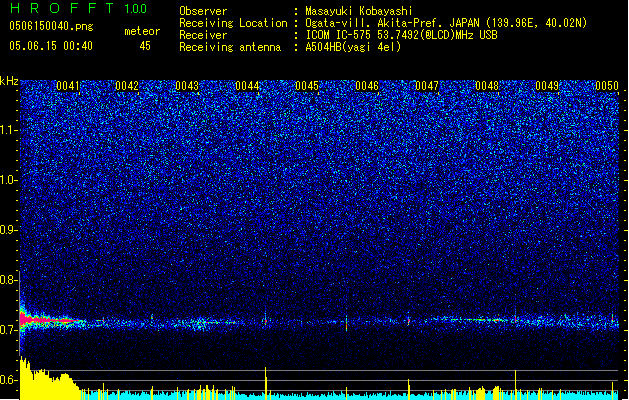Click the "meteor" label
Screen dimensions: 629x400
point(142,31)
